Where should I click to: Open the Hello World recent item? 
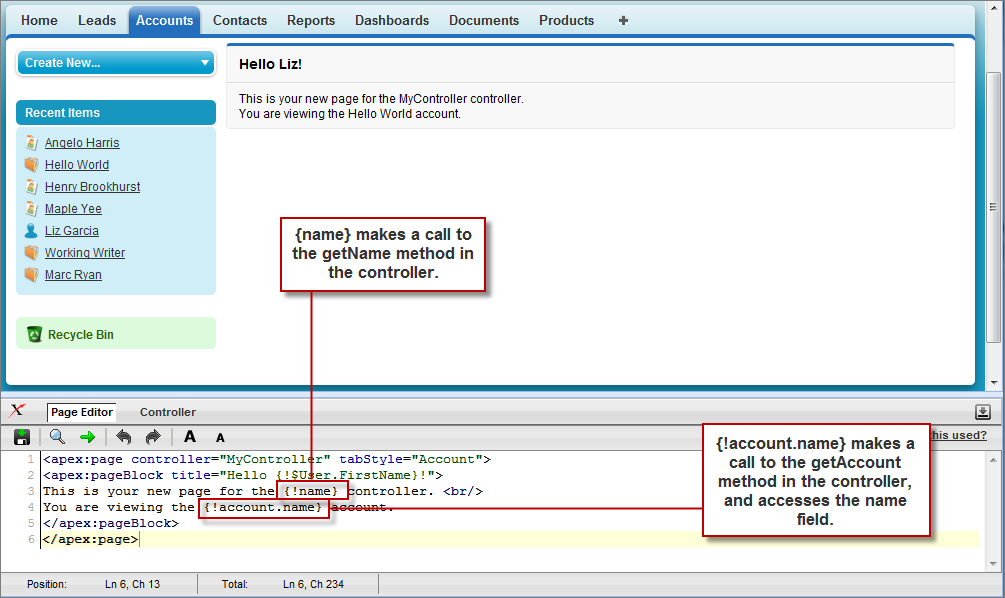[x=77, y=164]
